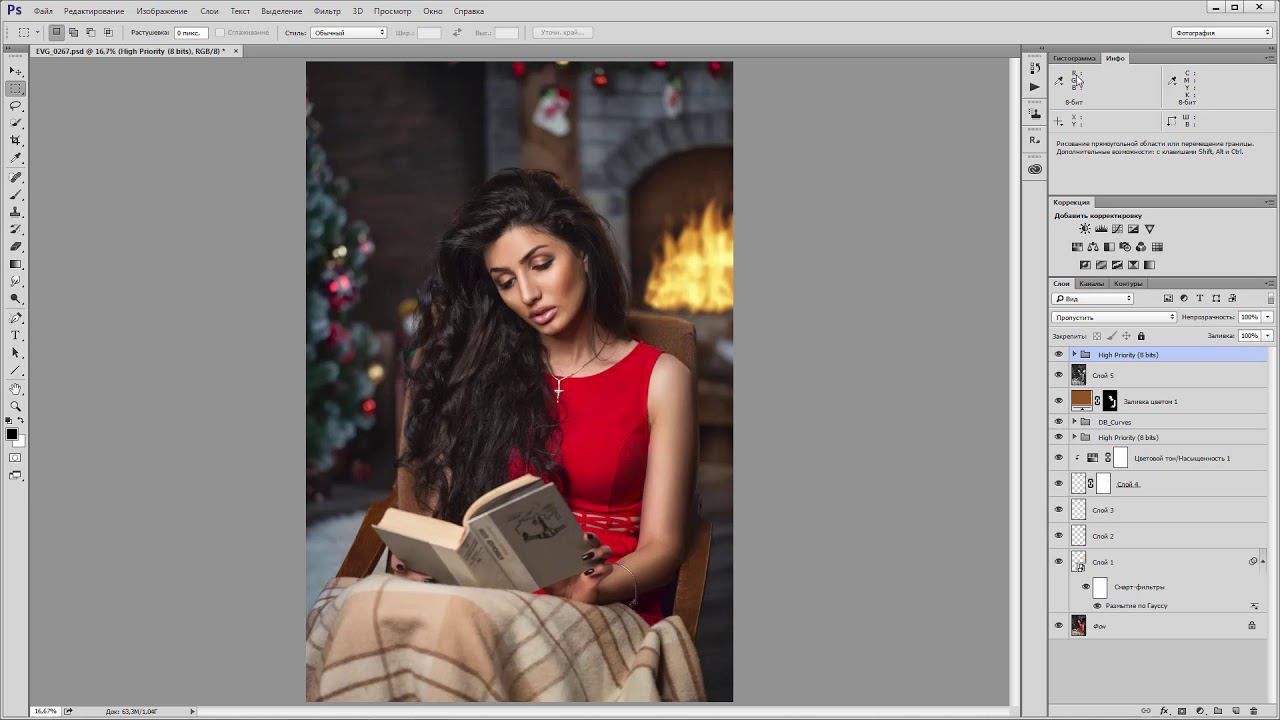The height and width of the screenshot is (720, 1280).
Task: Add layer mask from panel bottom
Action: [x=1182, y=711]
